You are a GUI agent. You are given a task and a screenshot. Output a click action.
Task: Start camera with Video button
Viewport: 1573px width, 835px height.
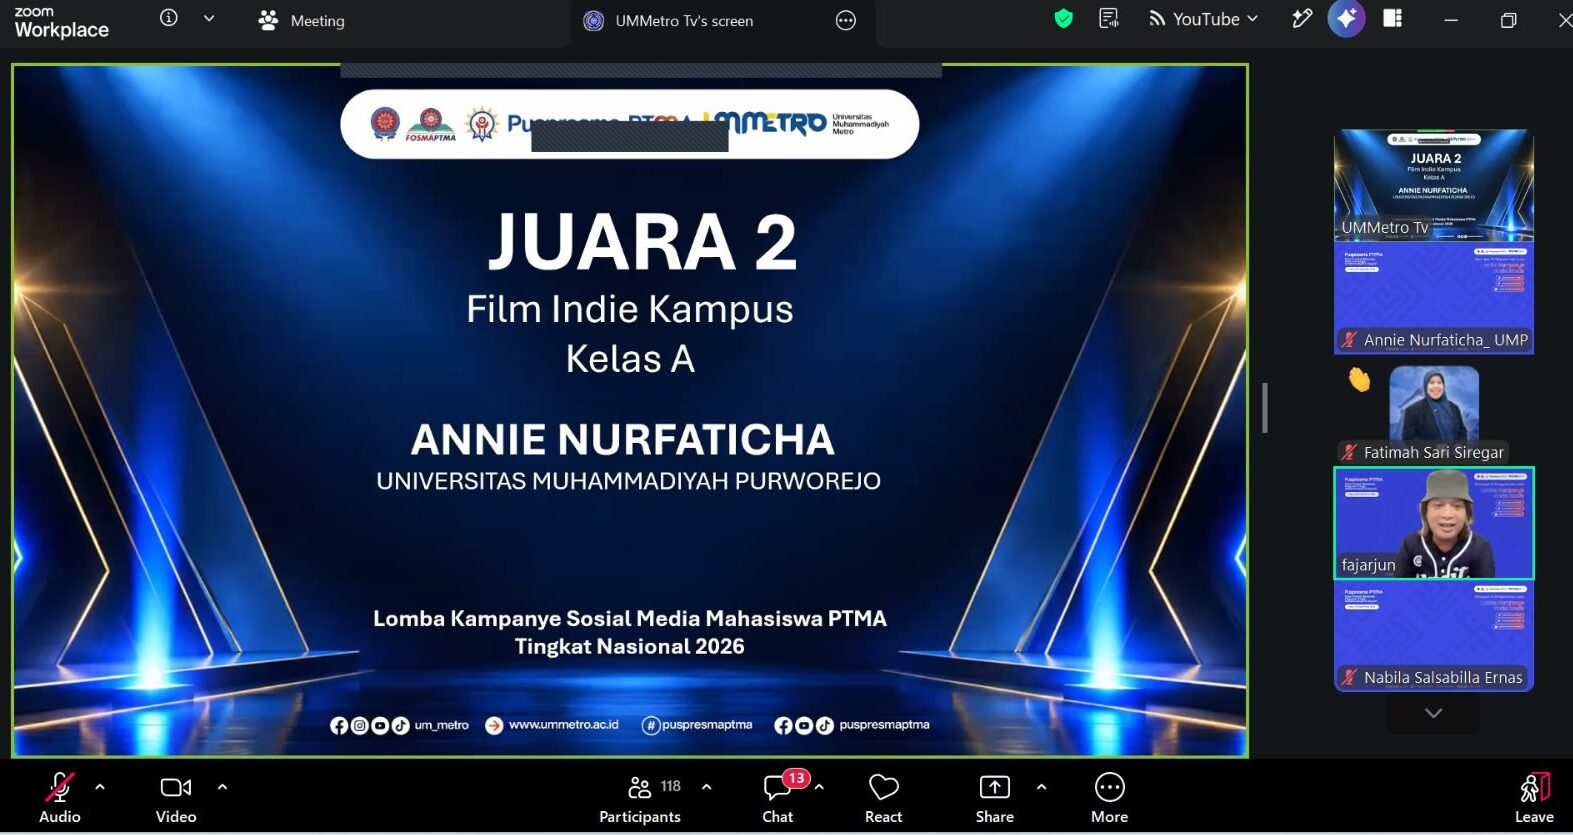(x=176, y=798)
